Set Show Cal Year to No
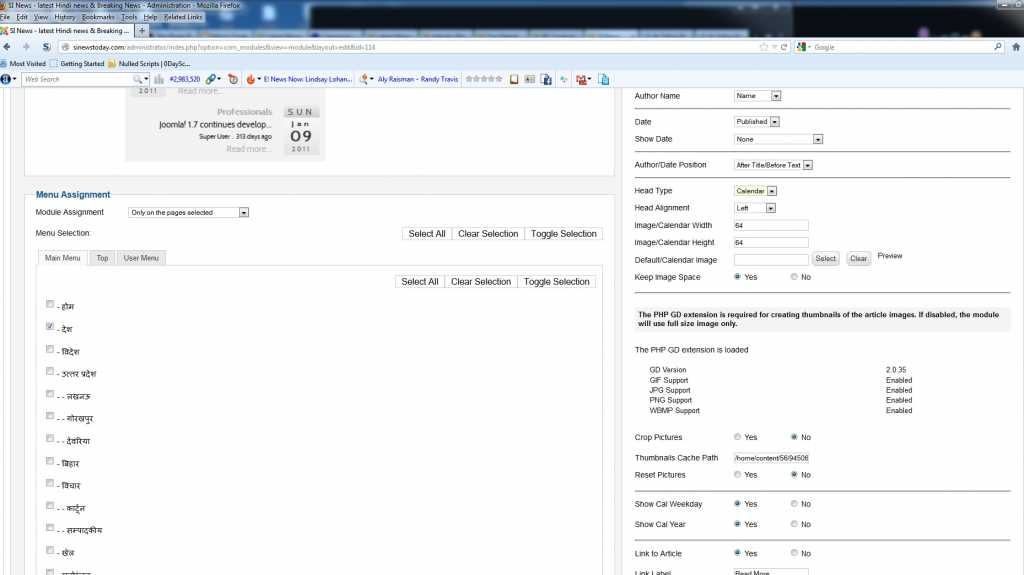Image resolution: width=1024 pixels, height=575 pixels. pos(793,524)
